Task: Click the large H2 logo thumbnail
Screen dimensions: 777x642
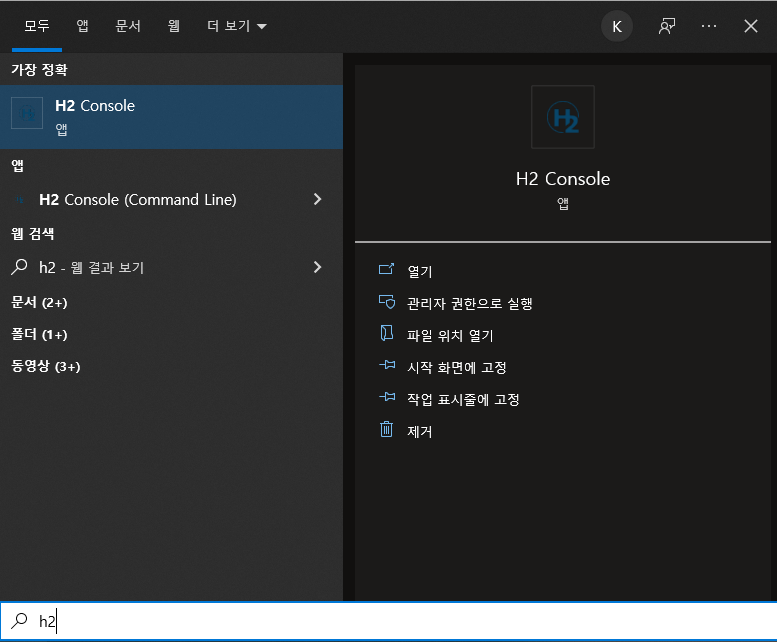Action: 563,117
